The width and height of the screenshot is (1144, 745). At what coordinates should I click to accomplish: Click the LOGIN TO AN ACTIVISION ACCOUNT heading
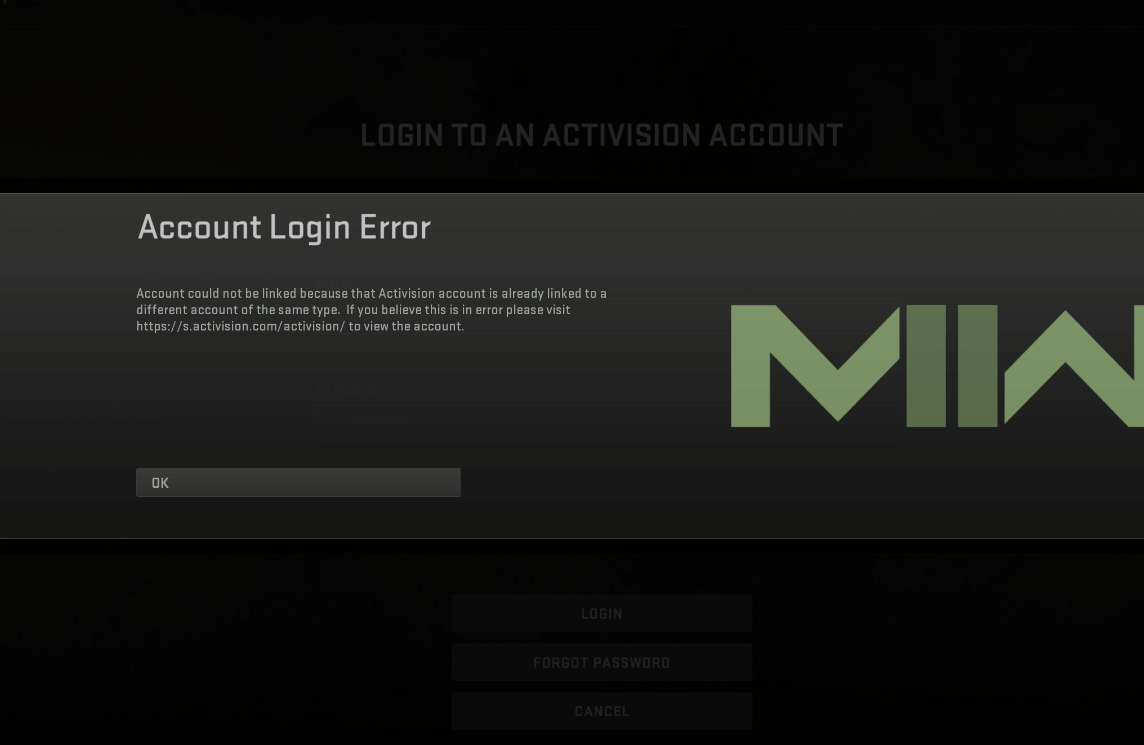pos(601,136)
